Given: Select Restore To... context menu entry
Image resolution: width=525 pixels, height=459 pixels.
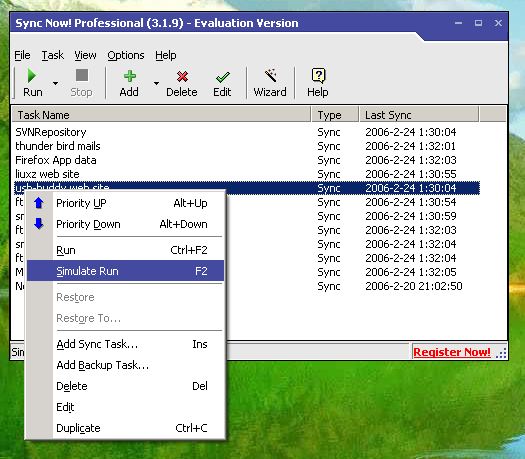Looking at the screenshot, I should click(x=126, y=318).
